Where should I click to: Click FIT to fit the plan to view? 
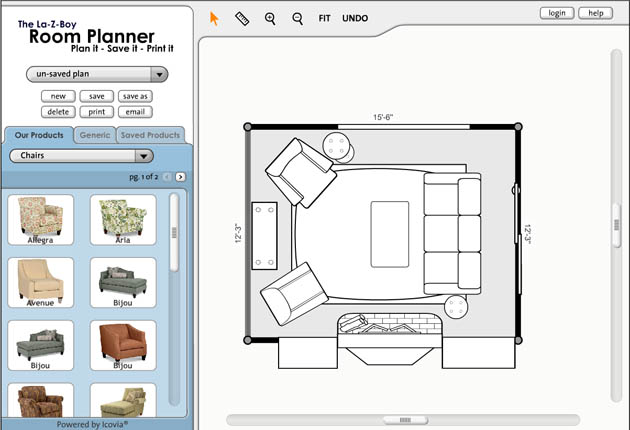pos(324,18)
